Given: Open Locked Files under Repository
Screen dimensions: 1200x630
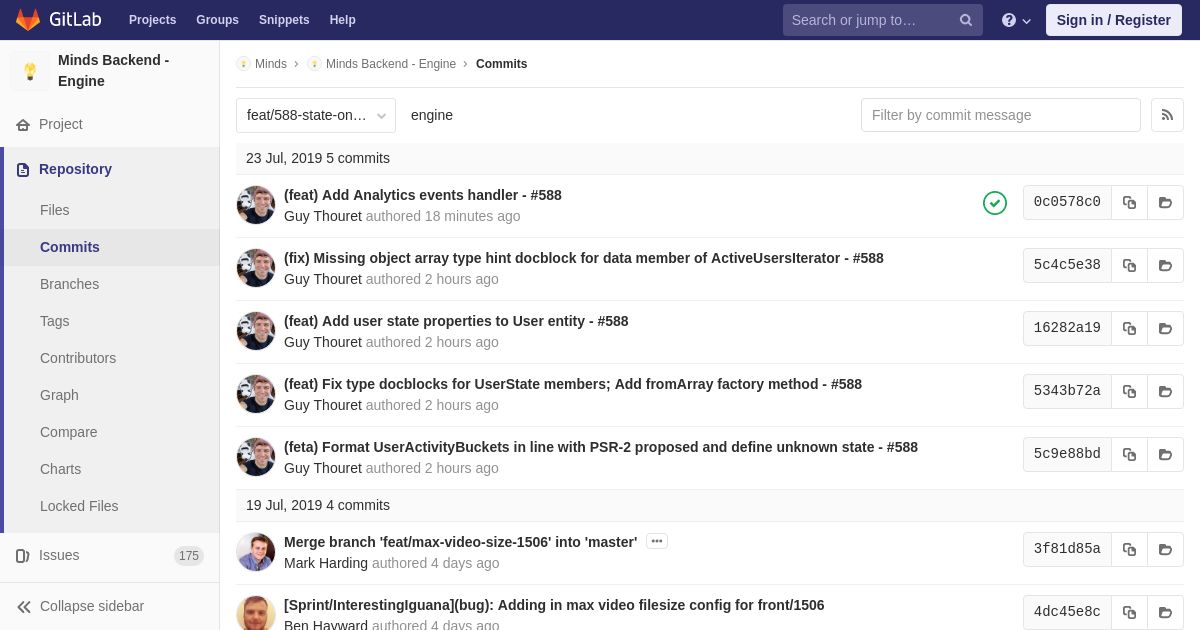Looking at the screenshot, I should click(x=79, y=506).
